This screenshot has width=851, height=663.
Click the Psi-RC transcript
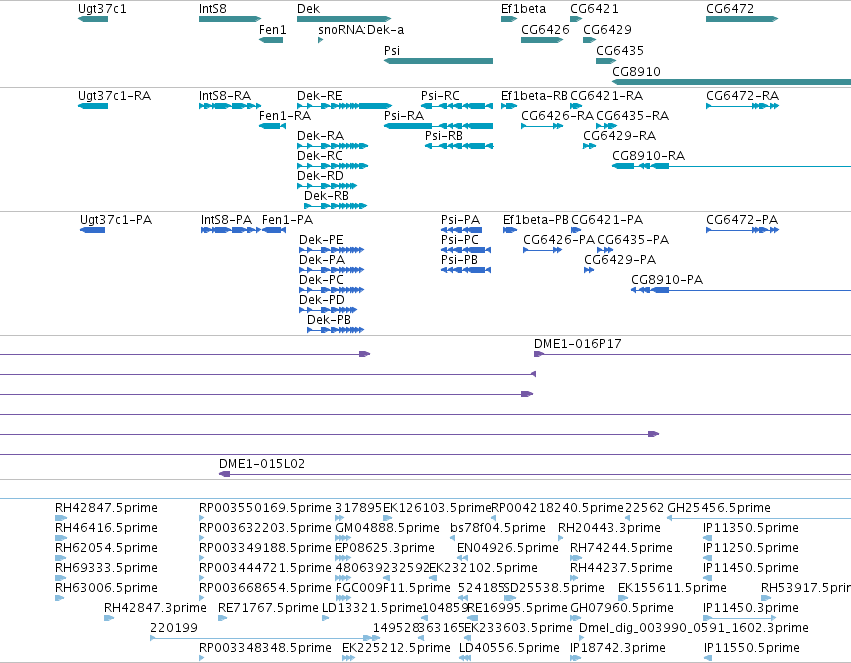457,106
